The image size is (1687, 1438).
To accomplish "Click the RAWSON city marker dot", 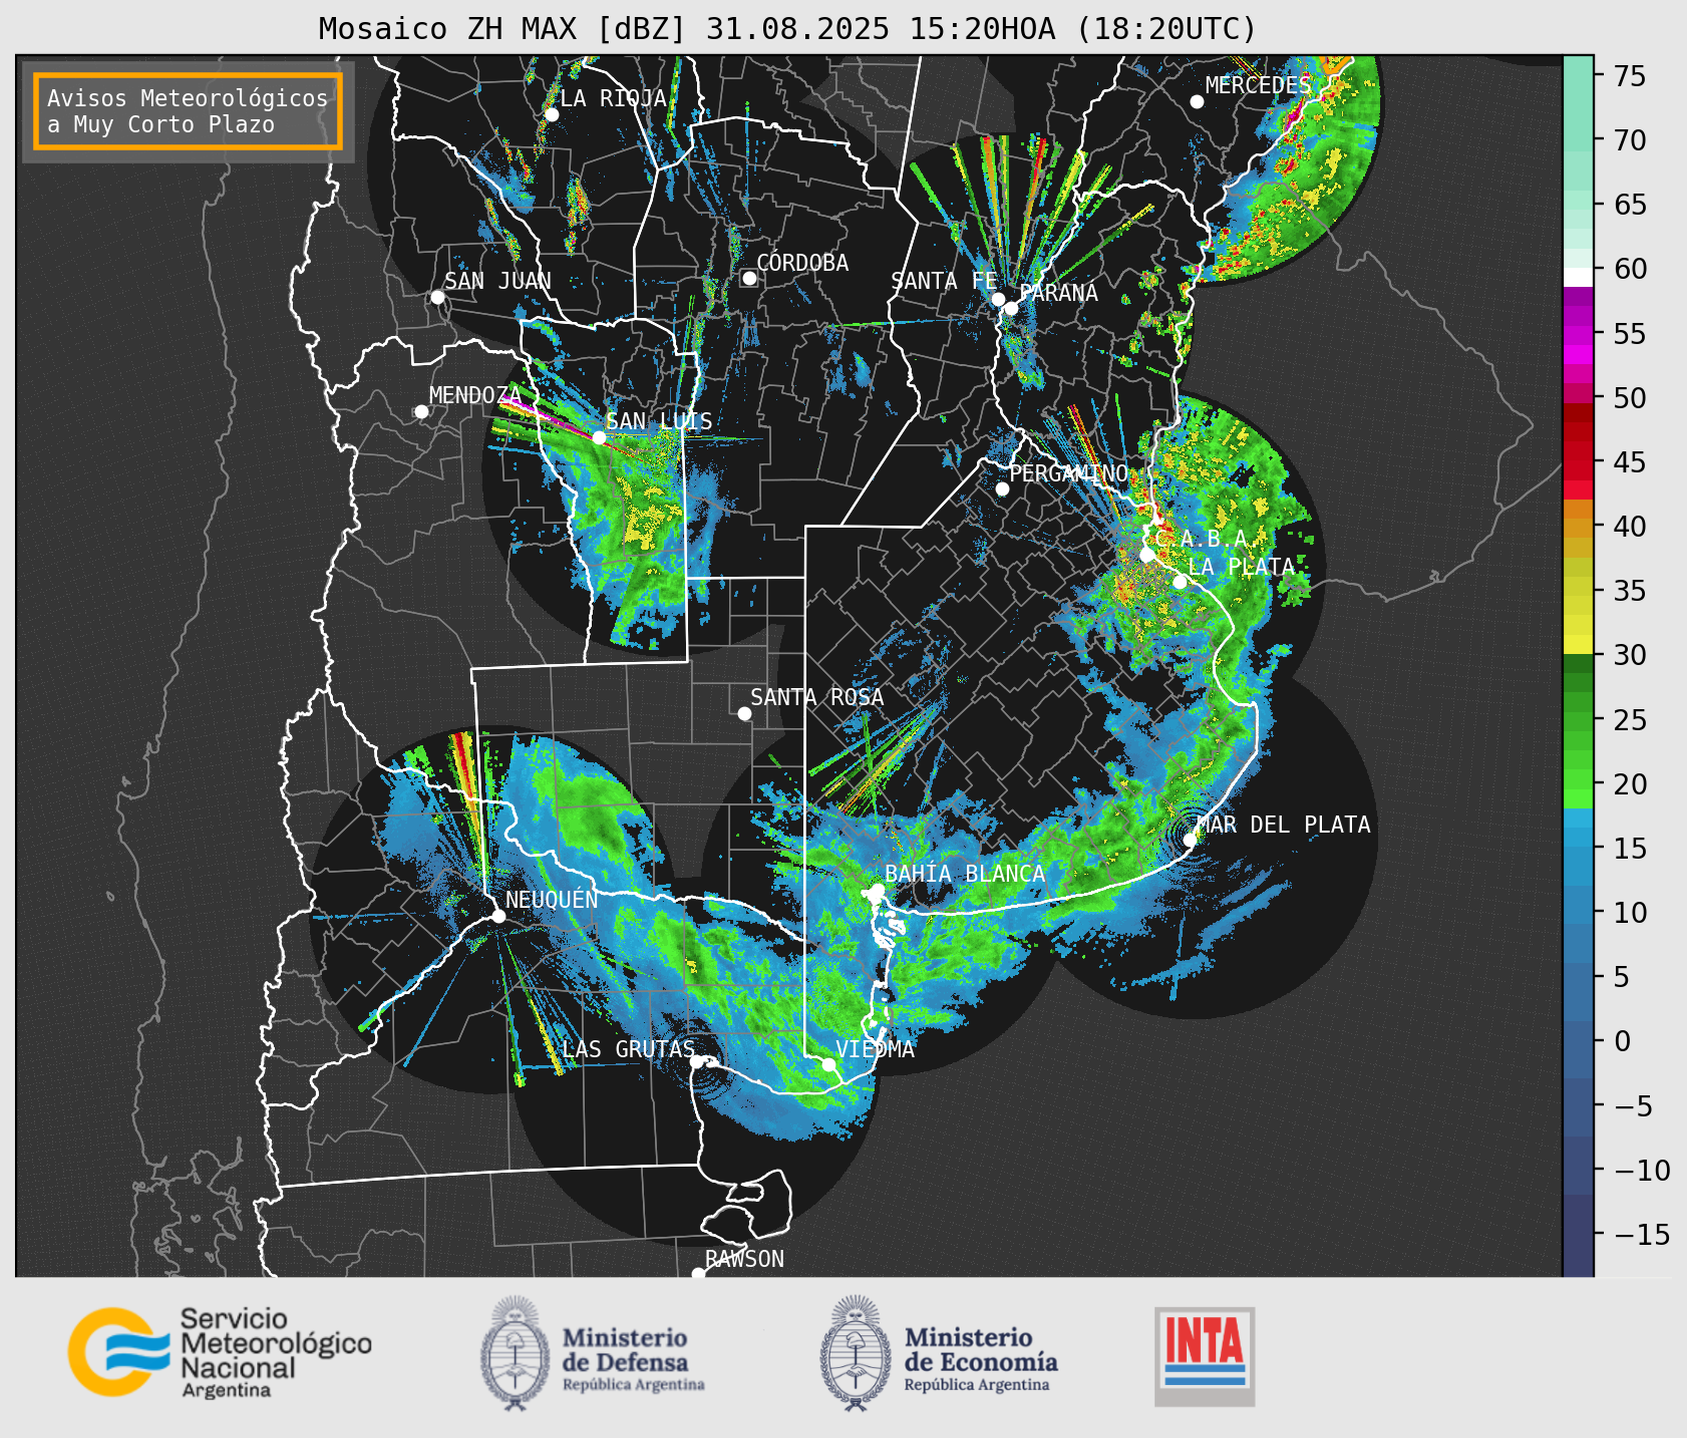I will point(698,1273).
